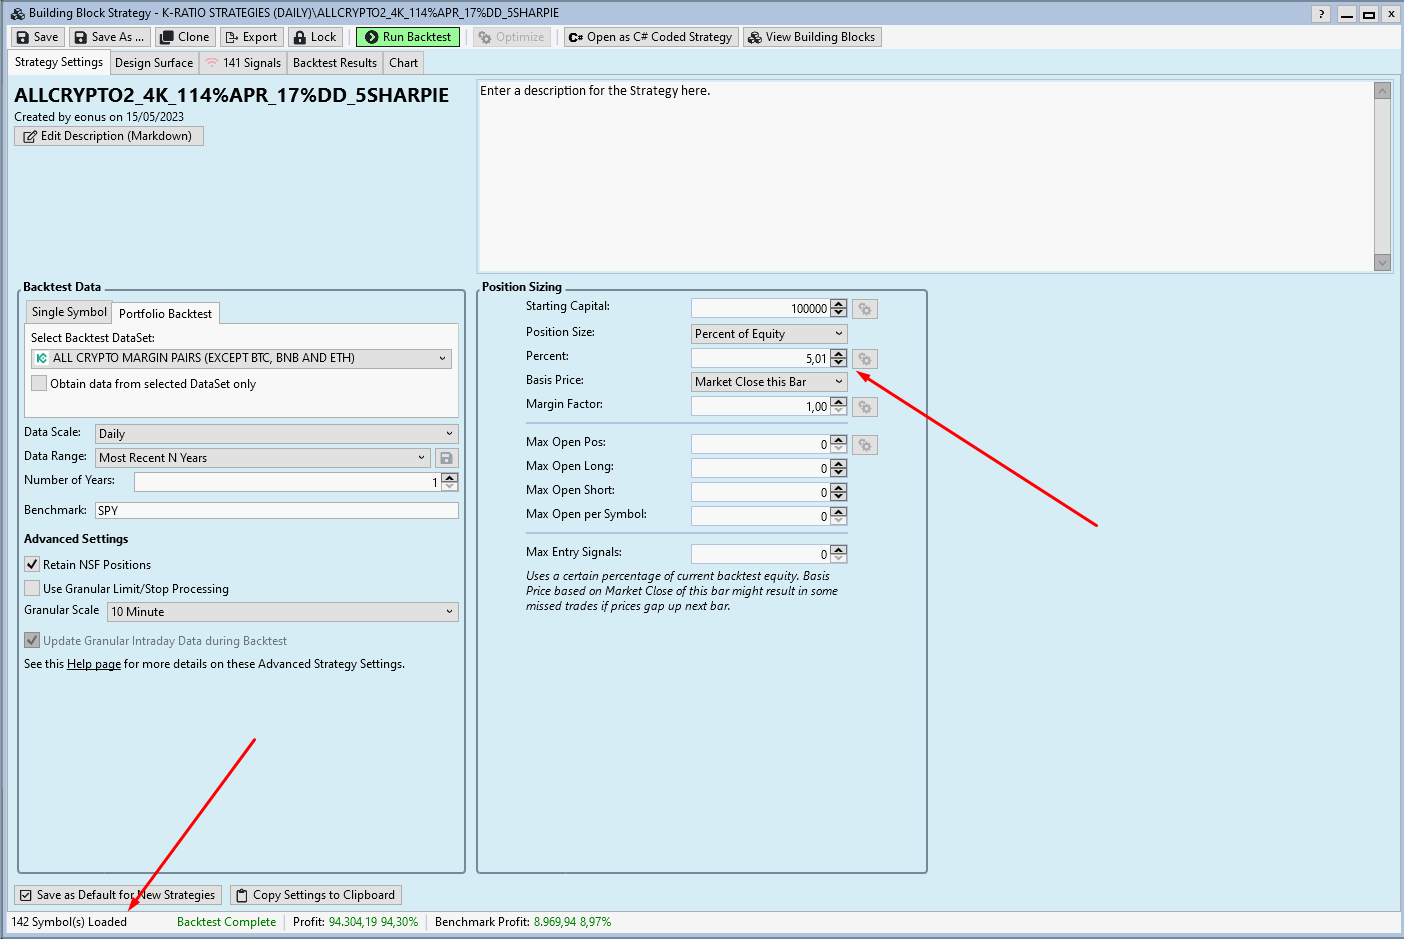Click the Clone strategy button
The height and width of the screenshot is (939, 1404).
(185, 37)
